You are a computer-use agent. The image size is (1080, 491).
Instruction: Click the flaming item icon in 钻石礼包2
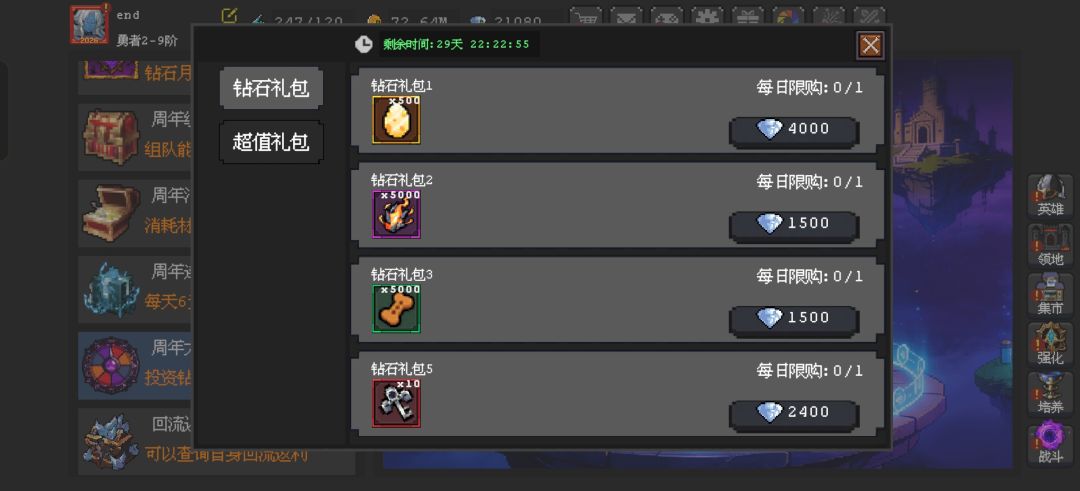pos(396,214)
